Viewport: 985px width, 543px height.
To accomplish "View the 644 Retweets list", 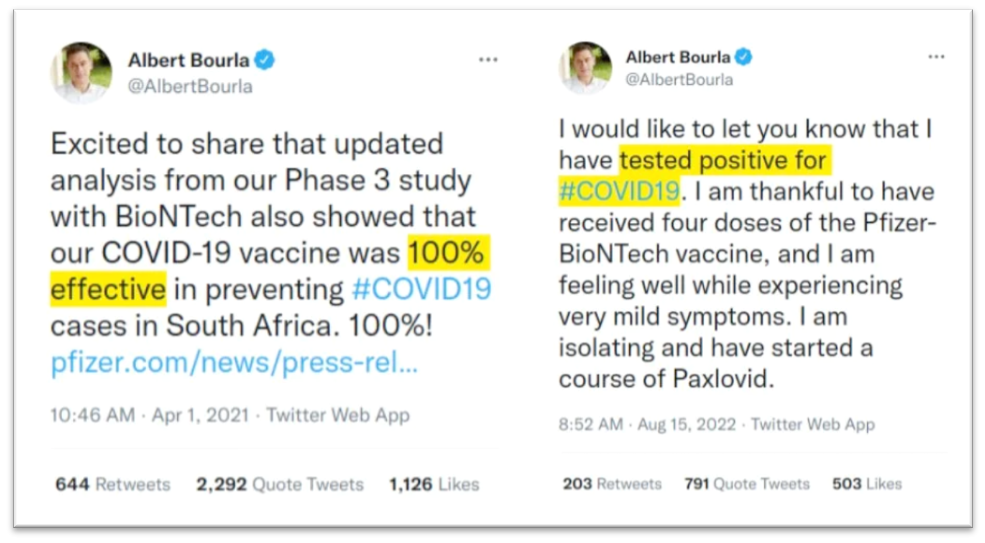I will [x=113, y=484].
